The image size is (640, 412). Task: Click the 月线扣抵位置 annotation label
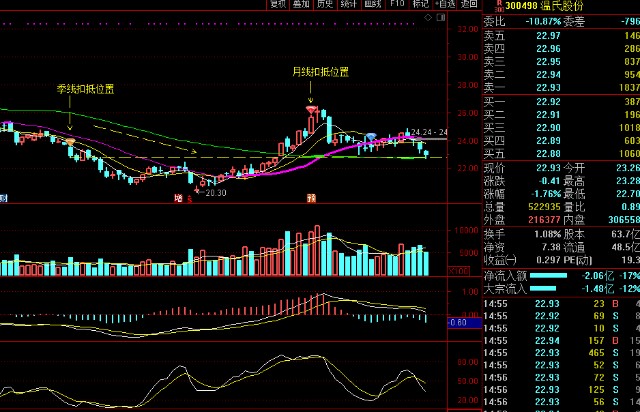321,72
